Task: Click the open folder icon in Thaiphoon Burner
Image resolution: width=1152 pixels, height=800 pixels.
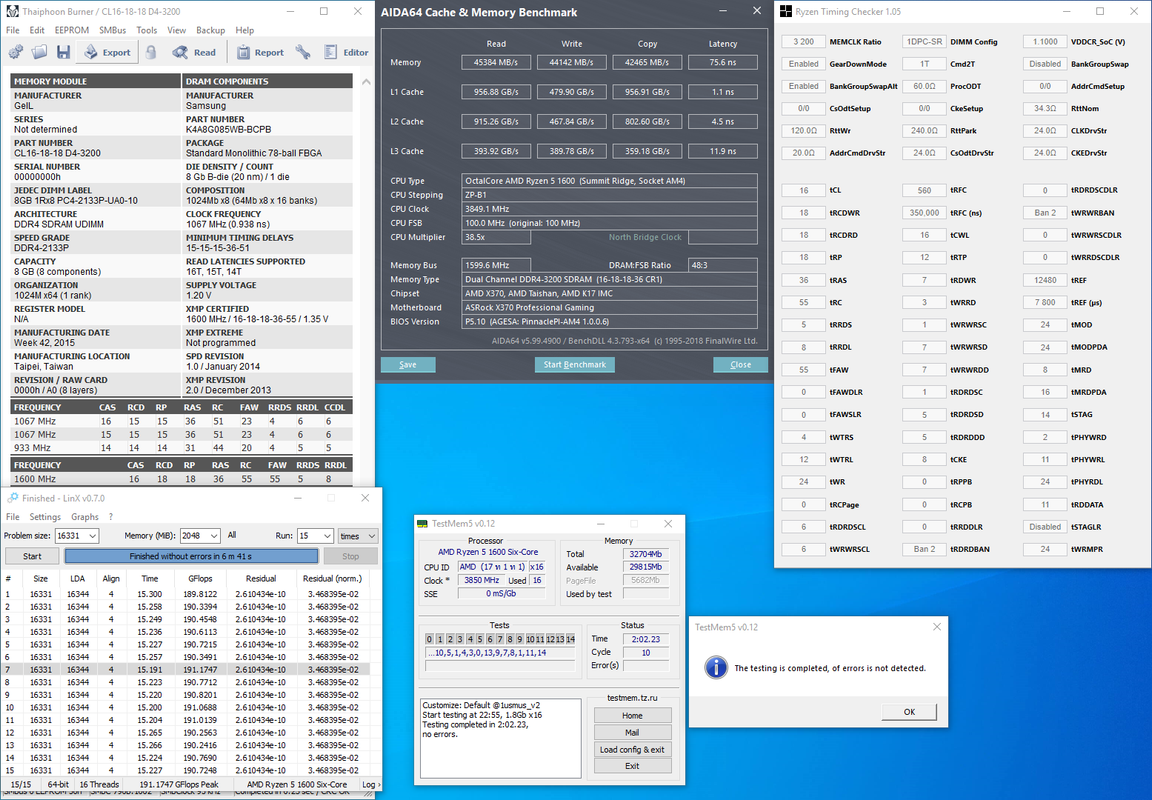Action: pyautogui.click(x=40, y=52)
